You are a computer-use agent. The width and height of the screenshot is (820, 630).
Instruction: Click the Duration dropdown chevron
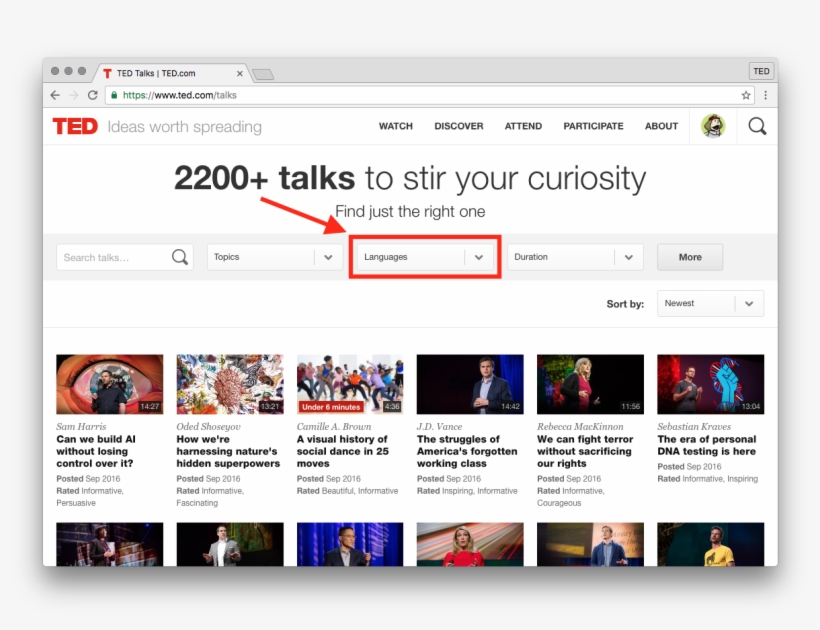pos(629,257)
